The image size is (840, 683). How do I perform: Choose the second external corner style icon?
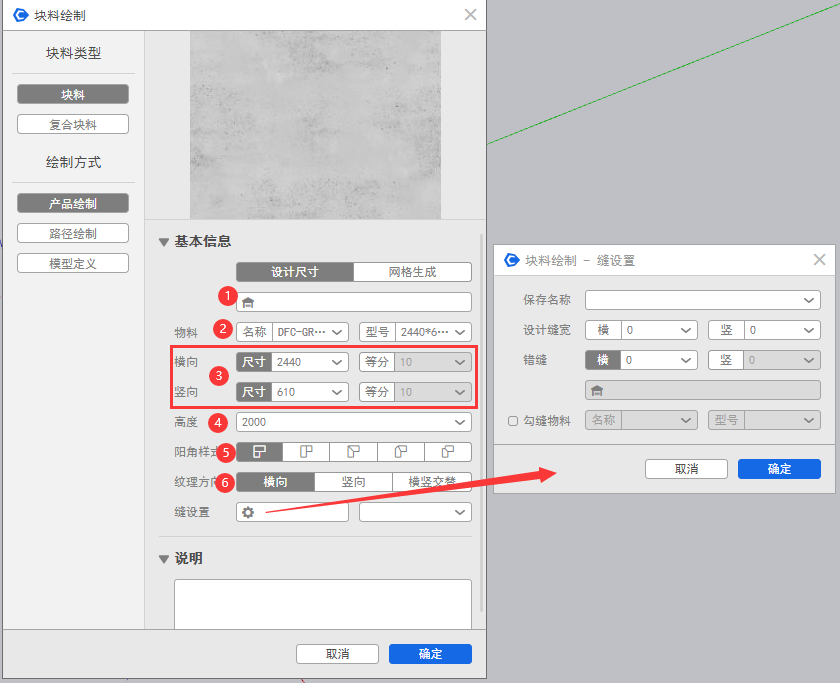pos(306,452)
